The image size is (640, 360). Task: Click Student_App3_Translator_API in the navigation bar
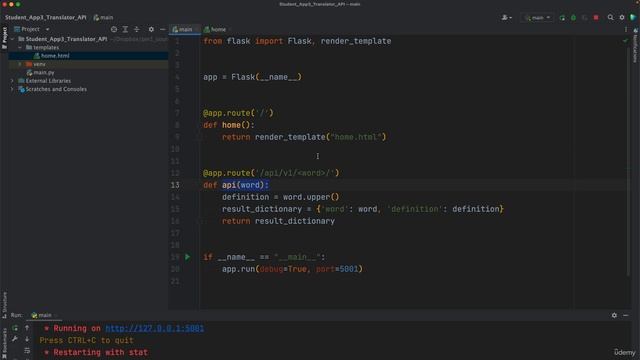click(46, 18)
